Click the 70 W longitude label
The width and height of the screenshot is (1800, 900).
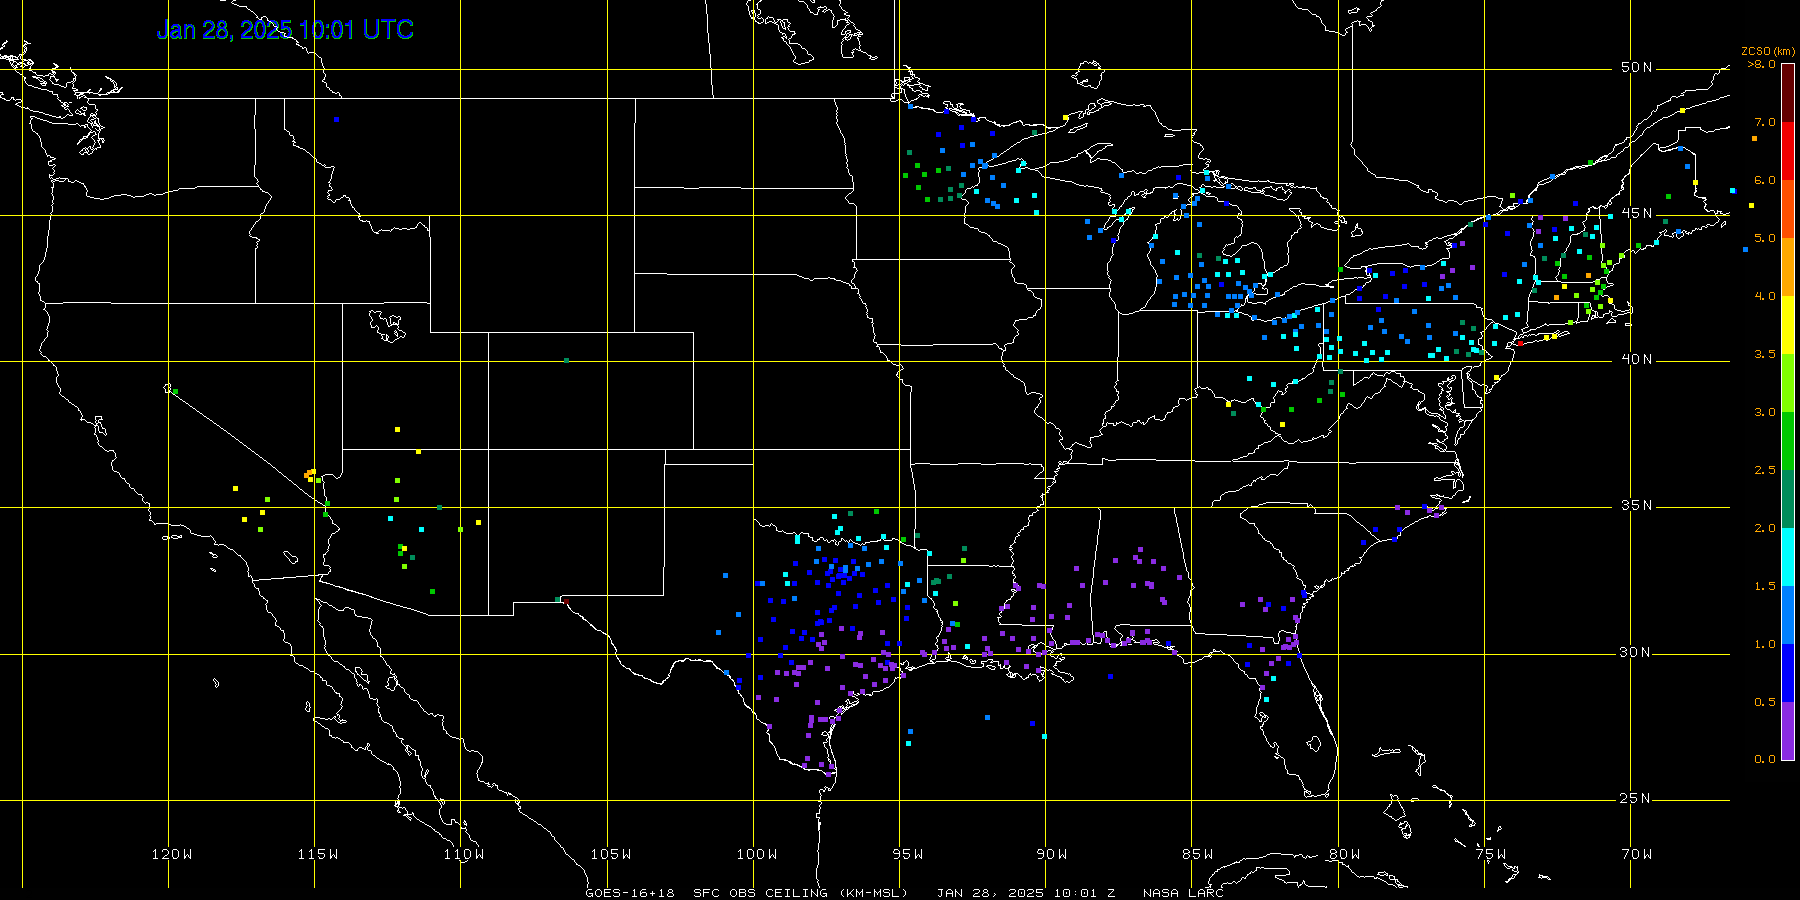click(x=1637, y=854)
